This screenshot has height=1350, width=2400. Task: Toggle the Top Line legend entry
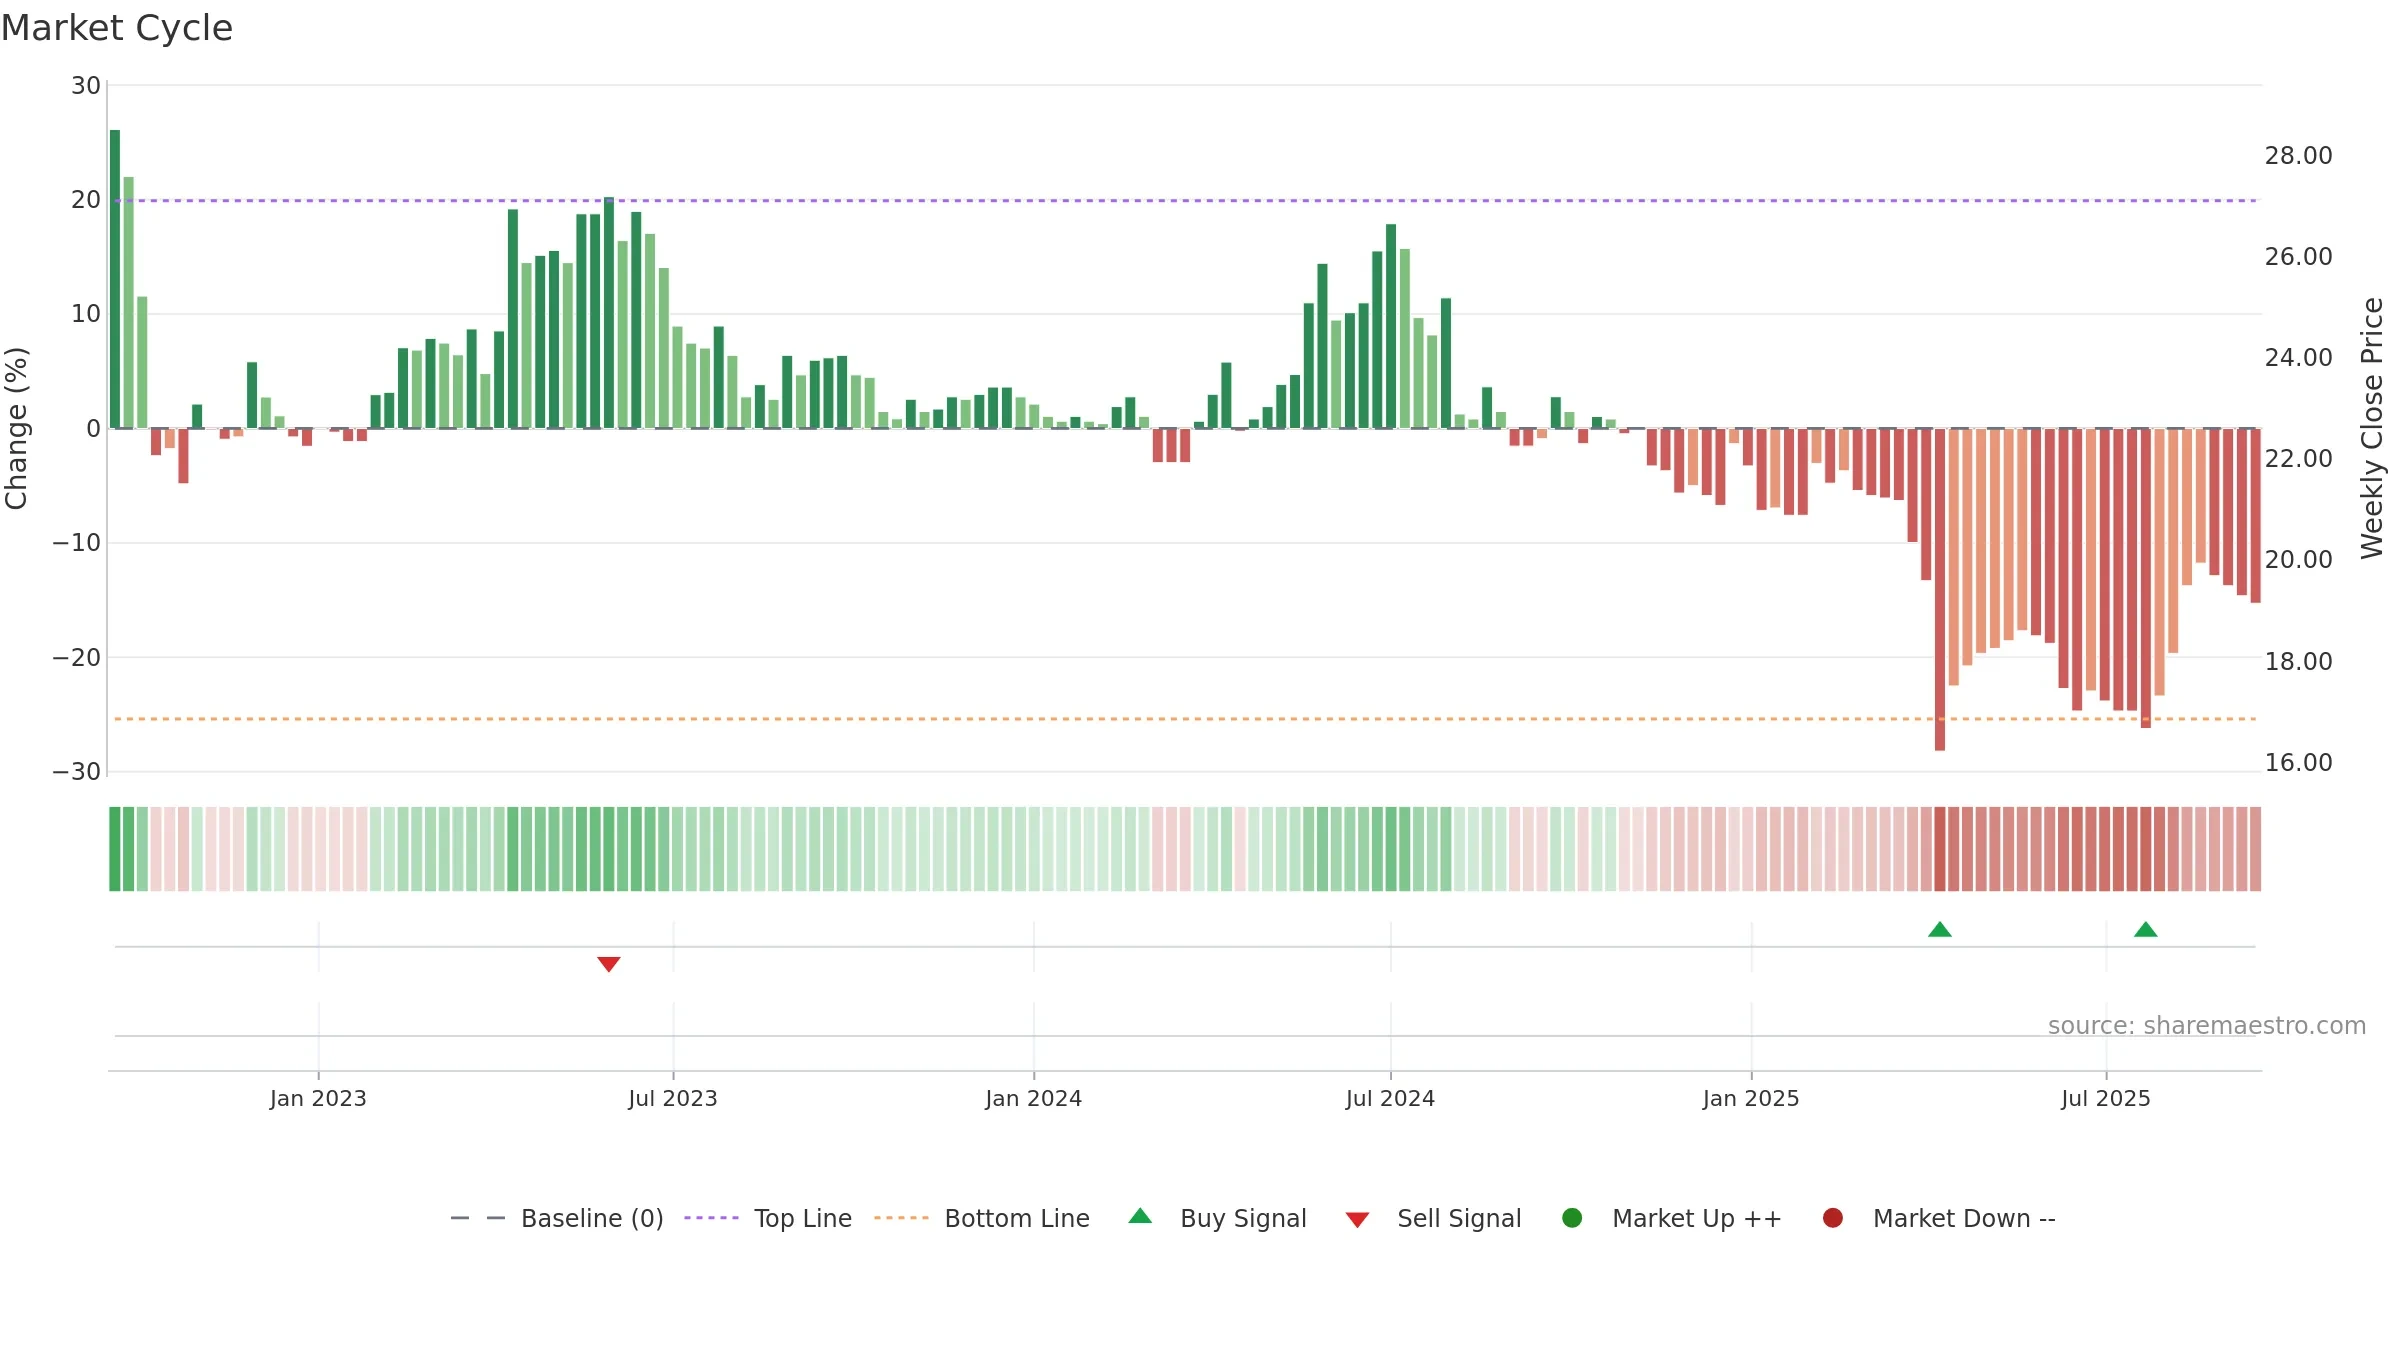tap(768, 1218)
